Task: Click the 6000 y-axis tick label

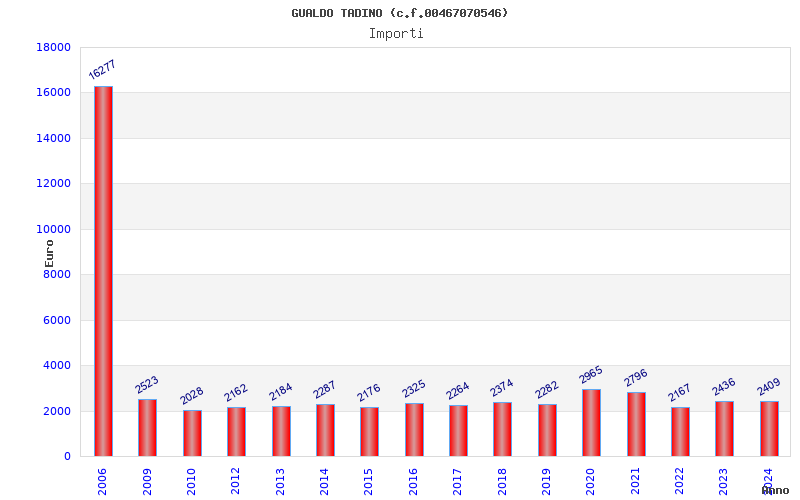Action: click(57, 320)
